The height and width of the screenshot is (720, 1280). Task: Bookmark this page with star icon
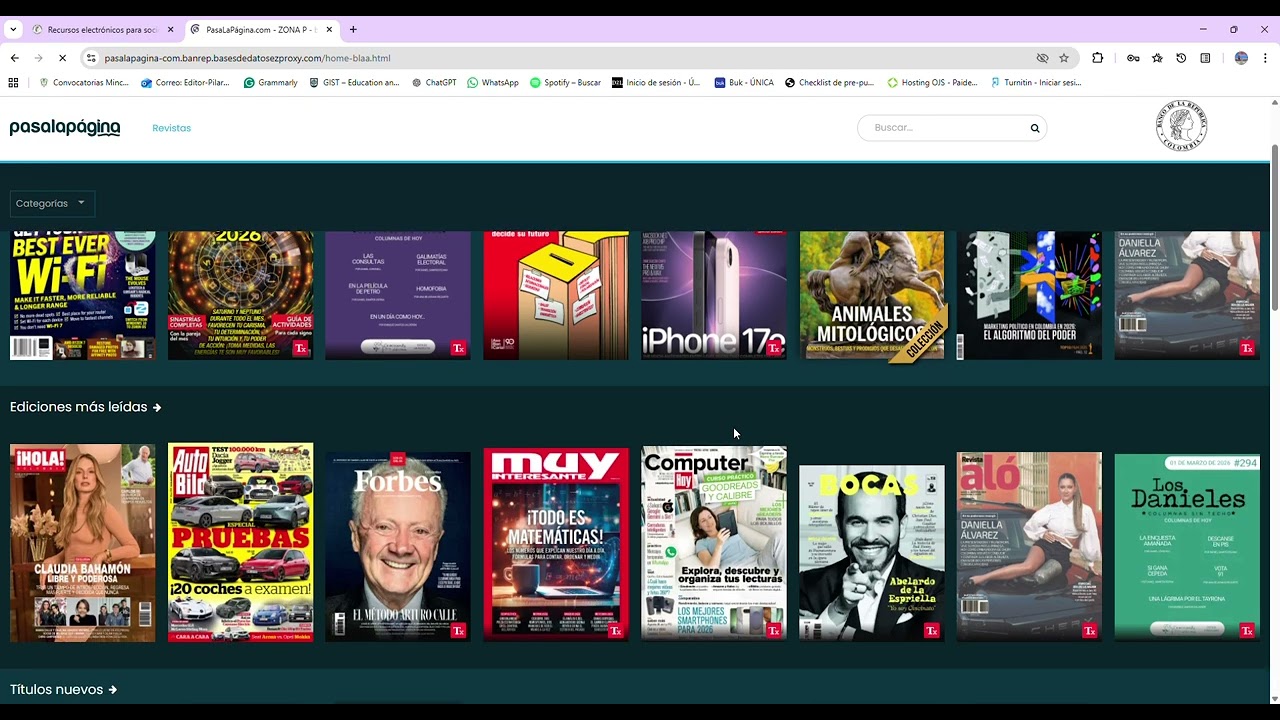pos(1064,58)
